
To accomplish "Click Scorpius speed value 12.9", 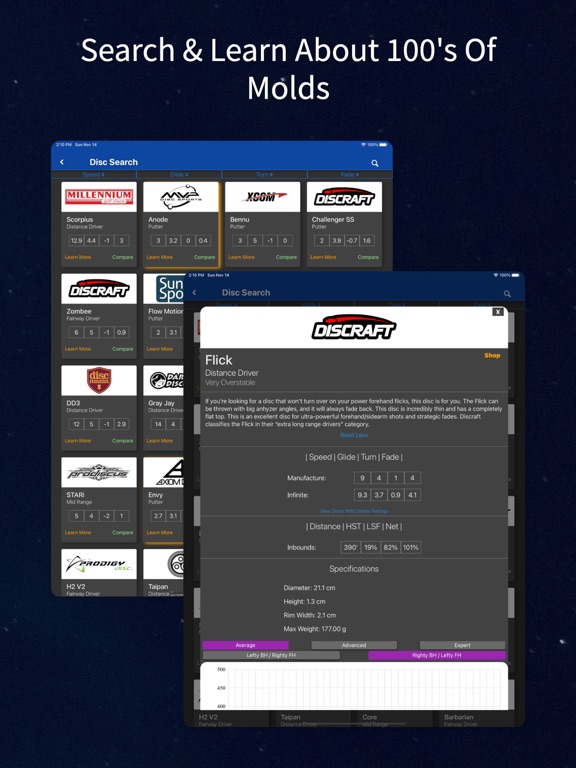I will (x=76, y=240).
